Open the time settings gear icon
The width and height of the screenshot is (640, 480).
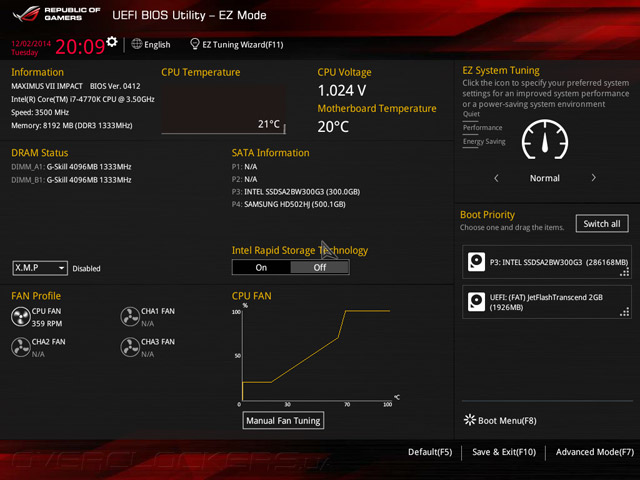(112, 41)
